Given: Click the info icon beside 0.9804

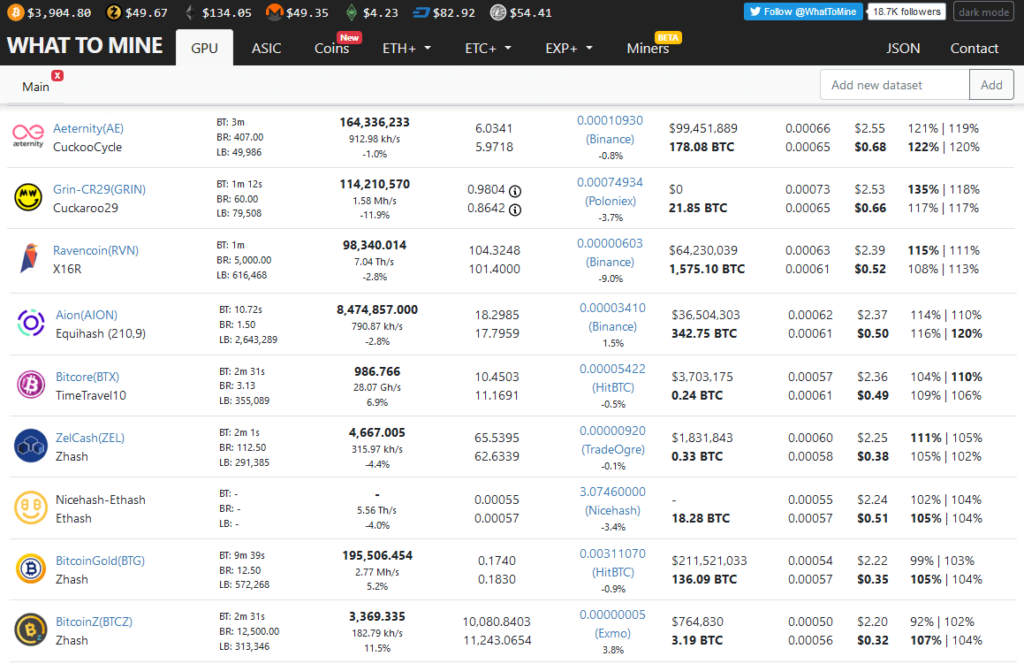Looking at the screenshot, I should (x=515, y=190).
